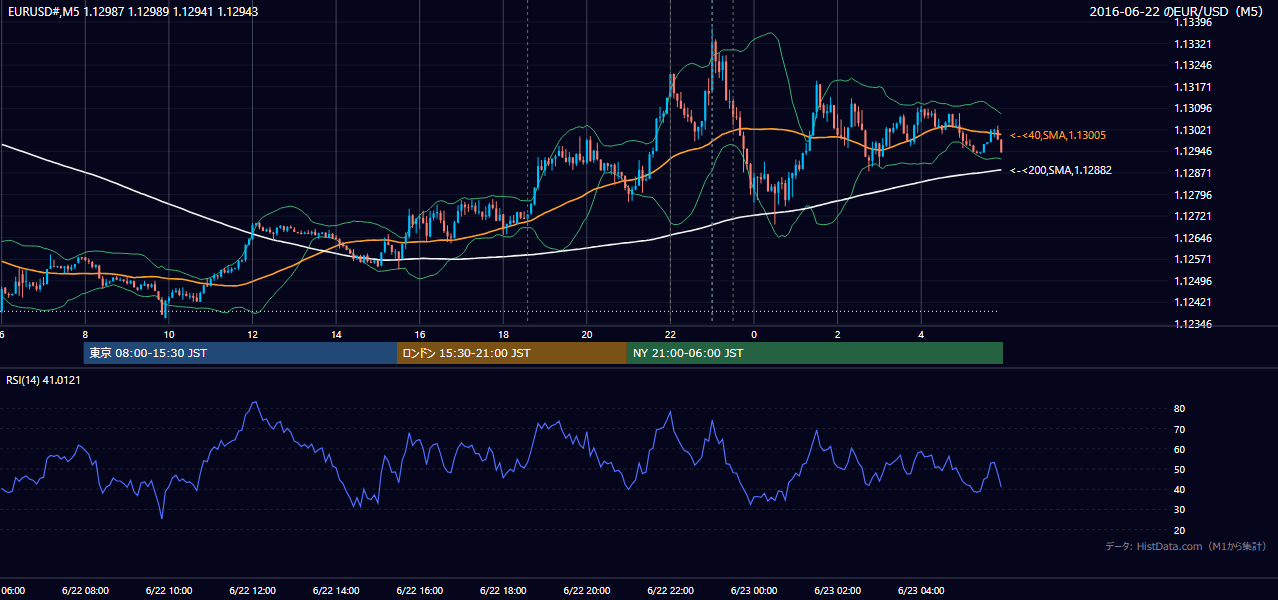Click price axis label 1.12721
Screen dimensions: 1278x600
point(1193,216)
